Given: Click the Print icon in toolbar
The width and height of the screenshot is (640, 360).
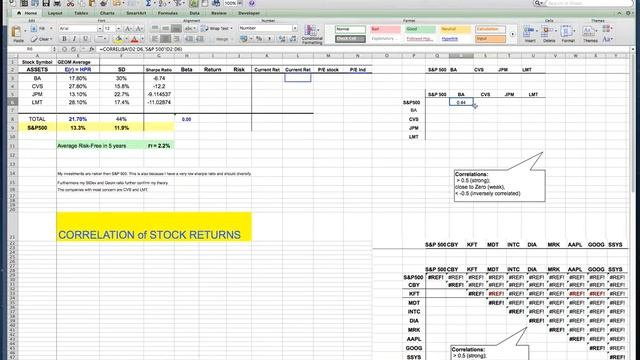Looking at the screenshot, I should pos(57,3).
